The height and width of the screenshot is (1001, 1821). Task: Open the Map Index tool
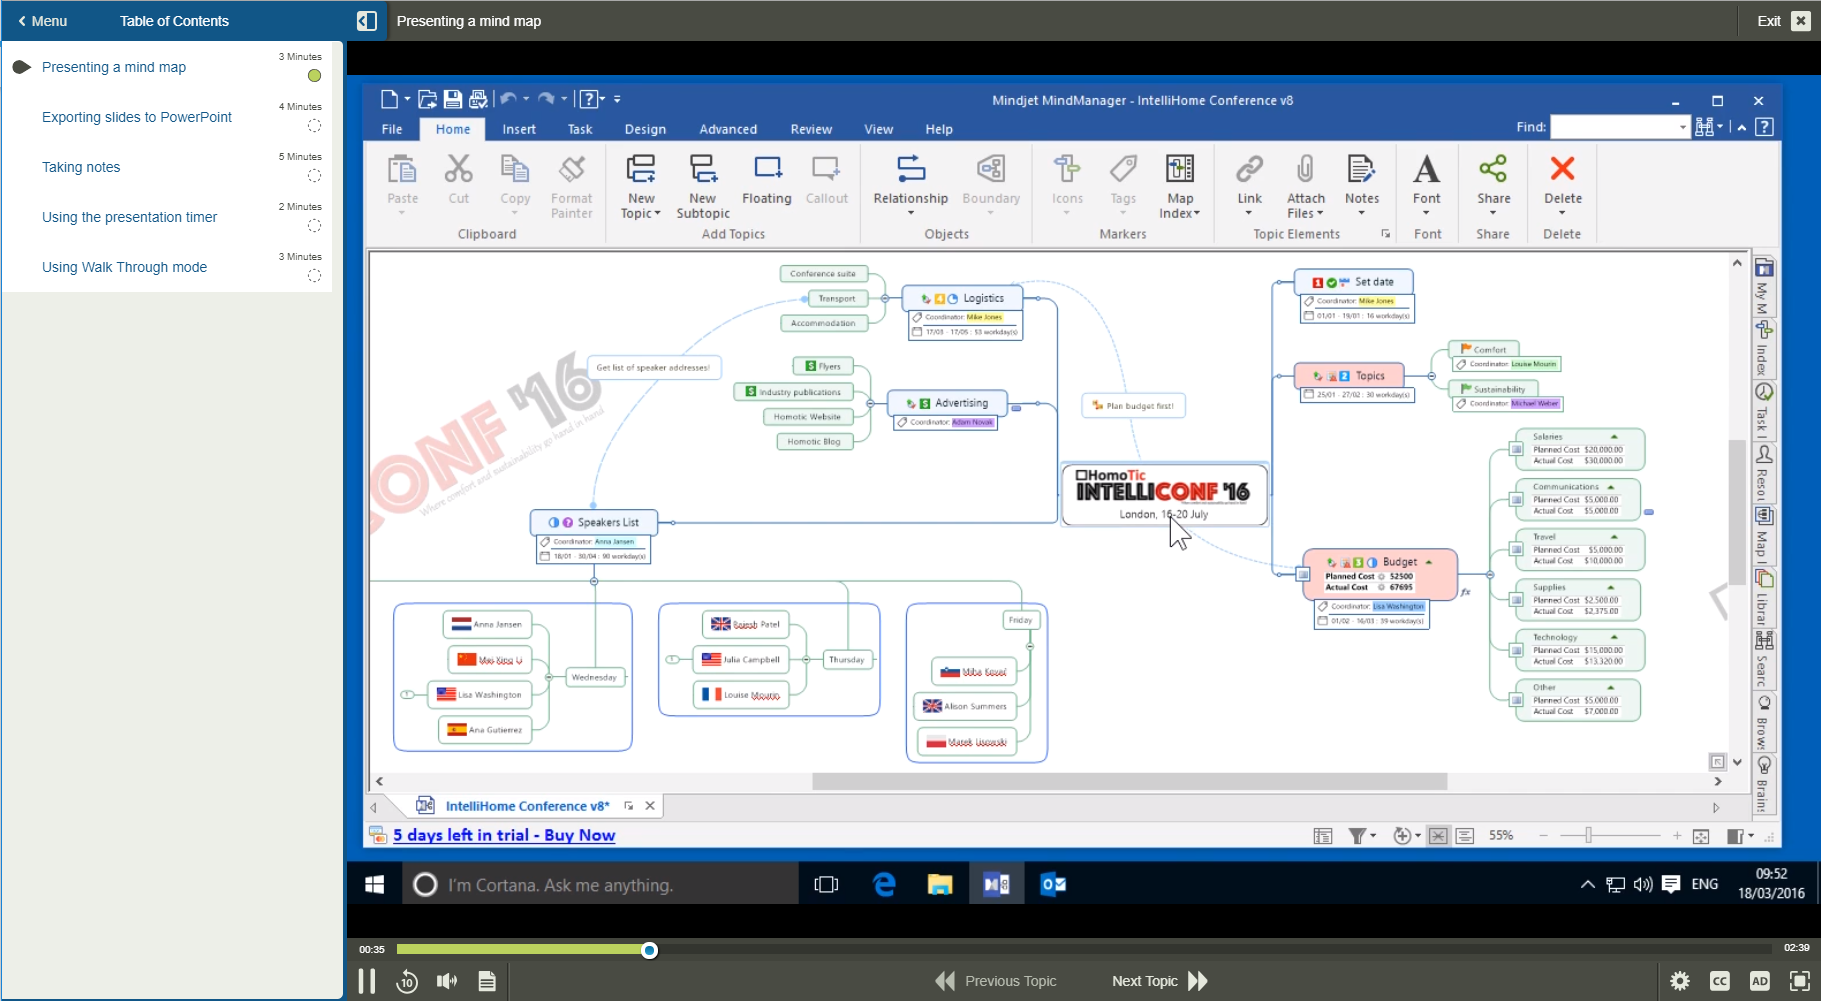[x=1180, y=185]
